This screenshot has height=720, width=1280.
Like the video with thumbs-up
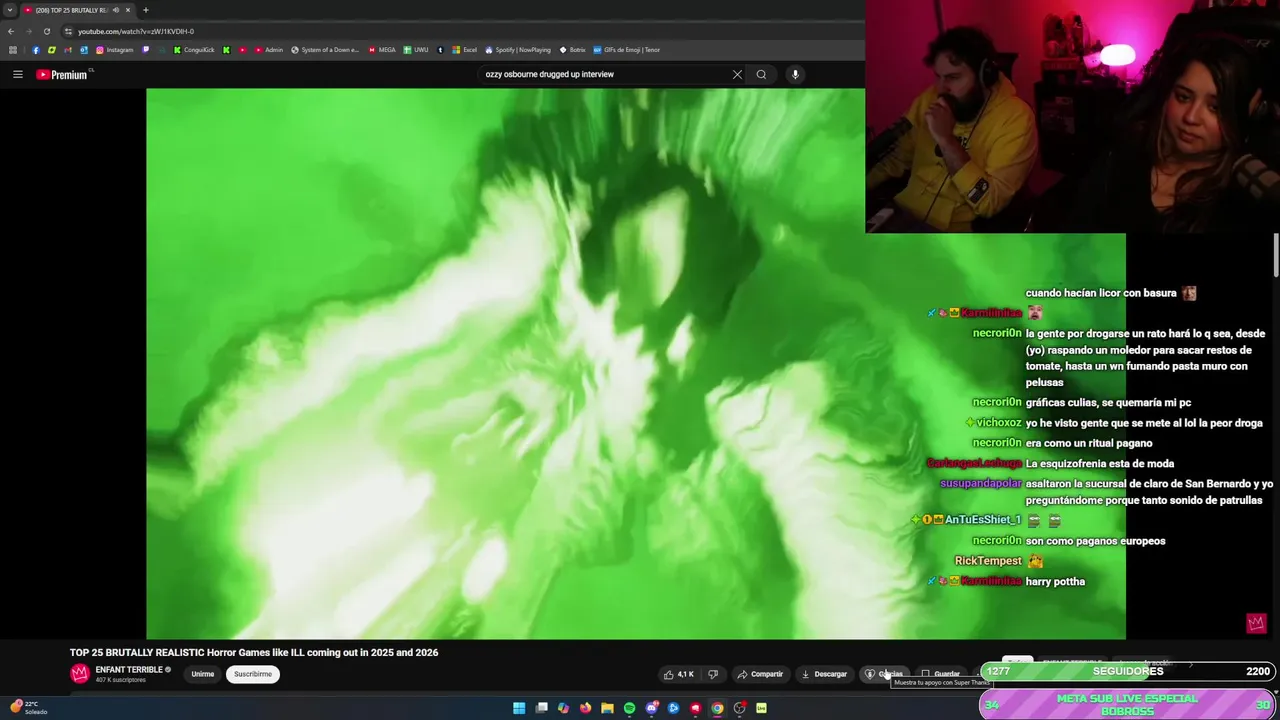(x=679, y=674)
